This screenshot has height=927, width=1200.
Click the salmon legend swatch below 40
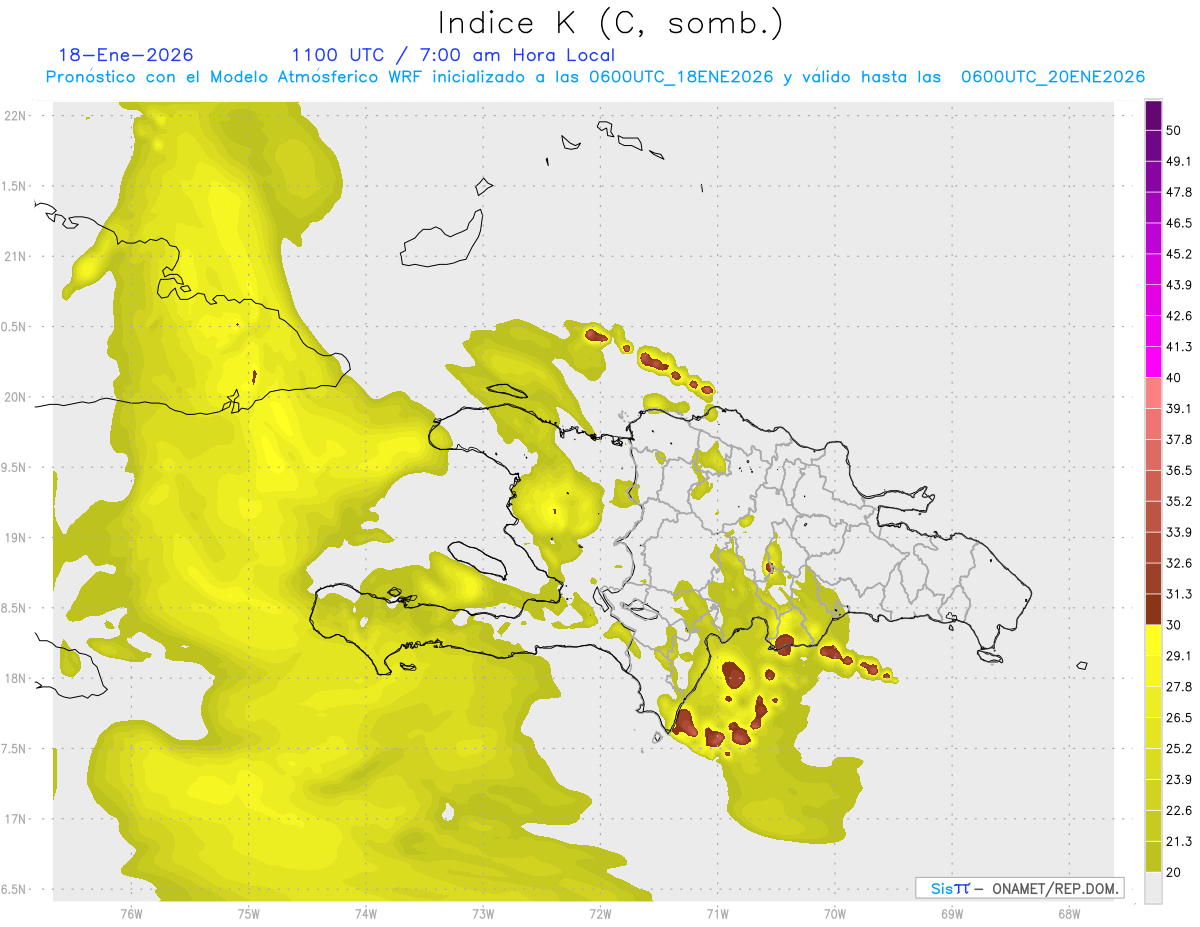coord(1154,393)
